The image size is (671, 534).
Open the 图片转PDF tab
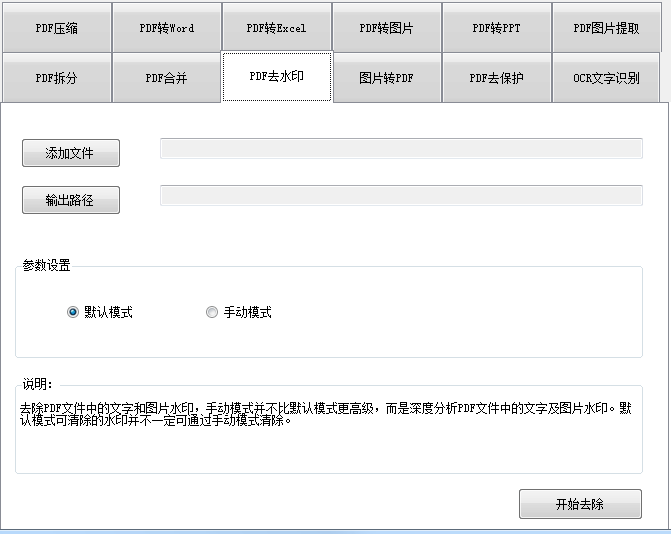(x=386, y=78)
